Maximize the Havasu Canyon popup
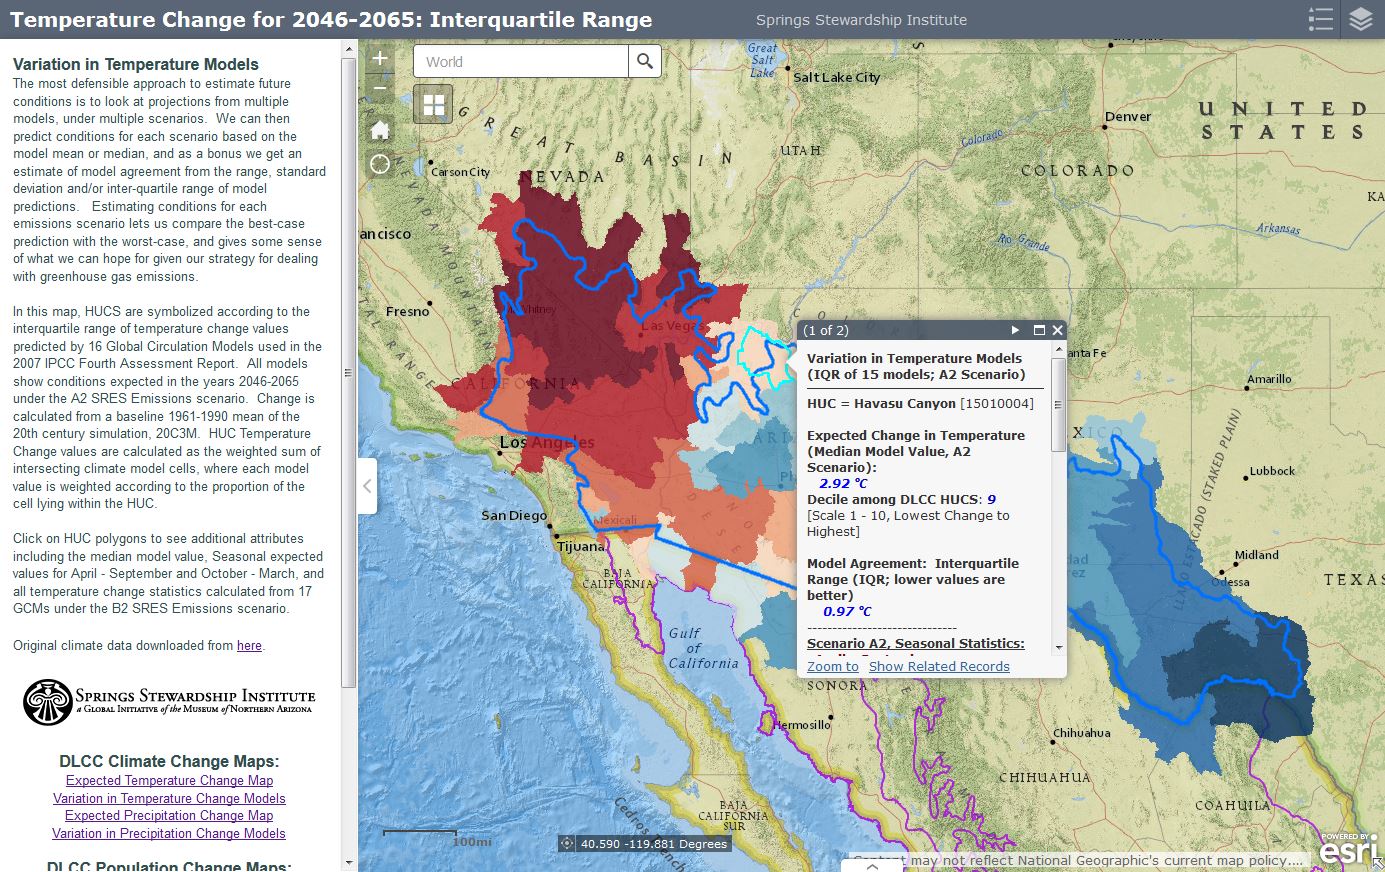Image resolution: width=1385 pixels, height=872 pixels. pos(1039,330)
